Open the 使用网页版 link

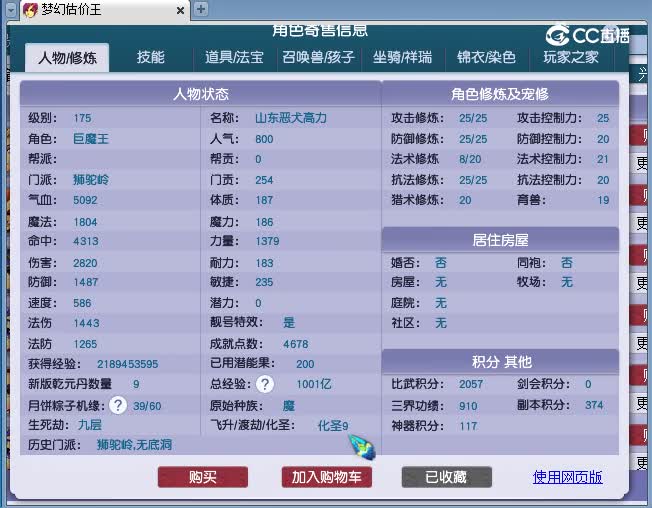pyautogui.click(x=568, y=477)
